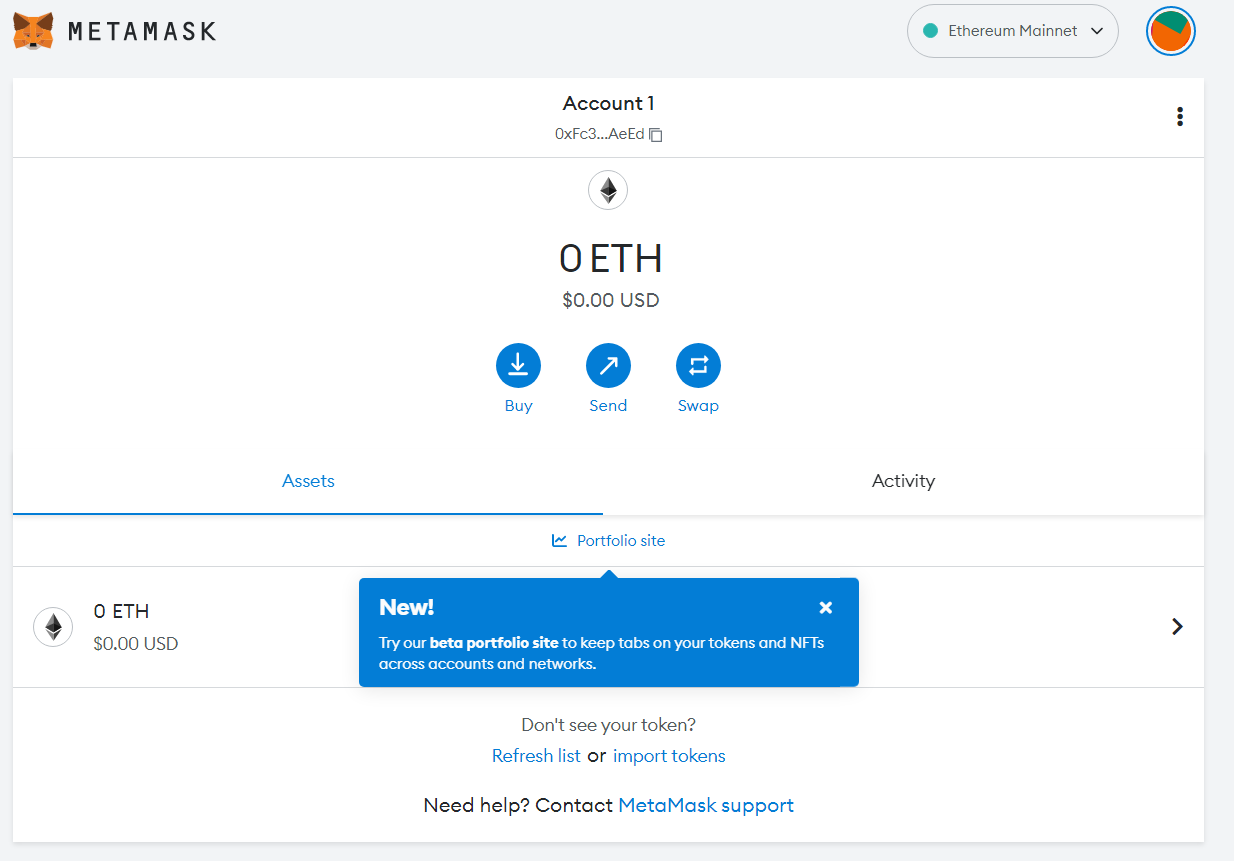The width and height of the screenshot is (1234, 861).
Task: Switch to the Activity tab
Action: (903, 481)
